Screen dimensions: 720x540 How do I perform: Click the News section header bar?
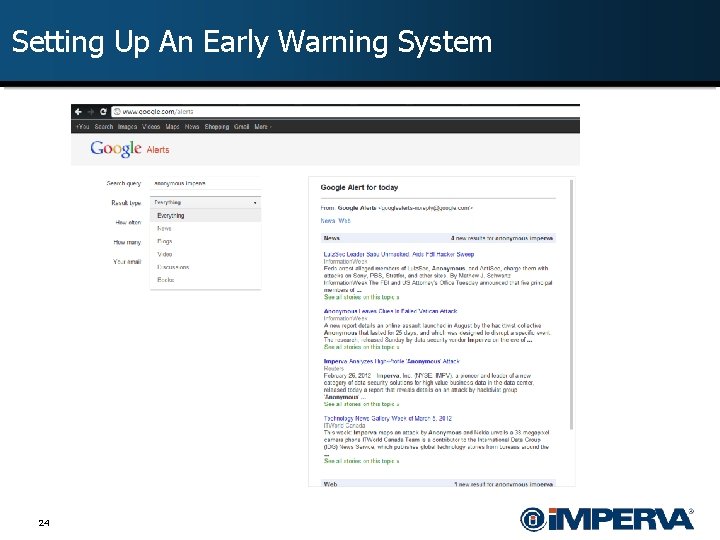tap(439, 238)
